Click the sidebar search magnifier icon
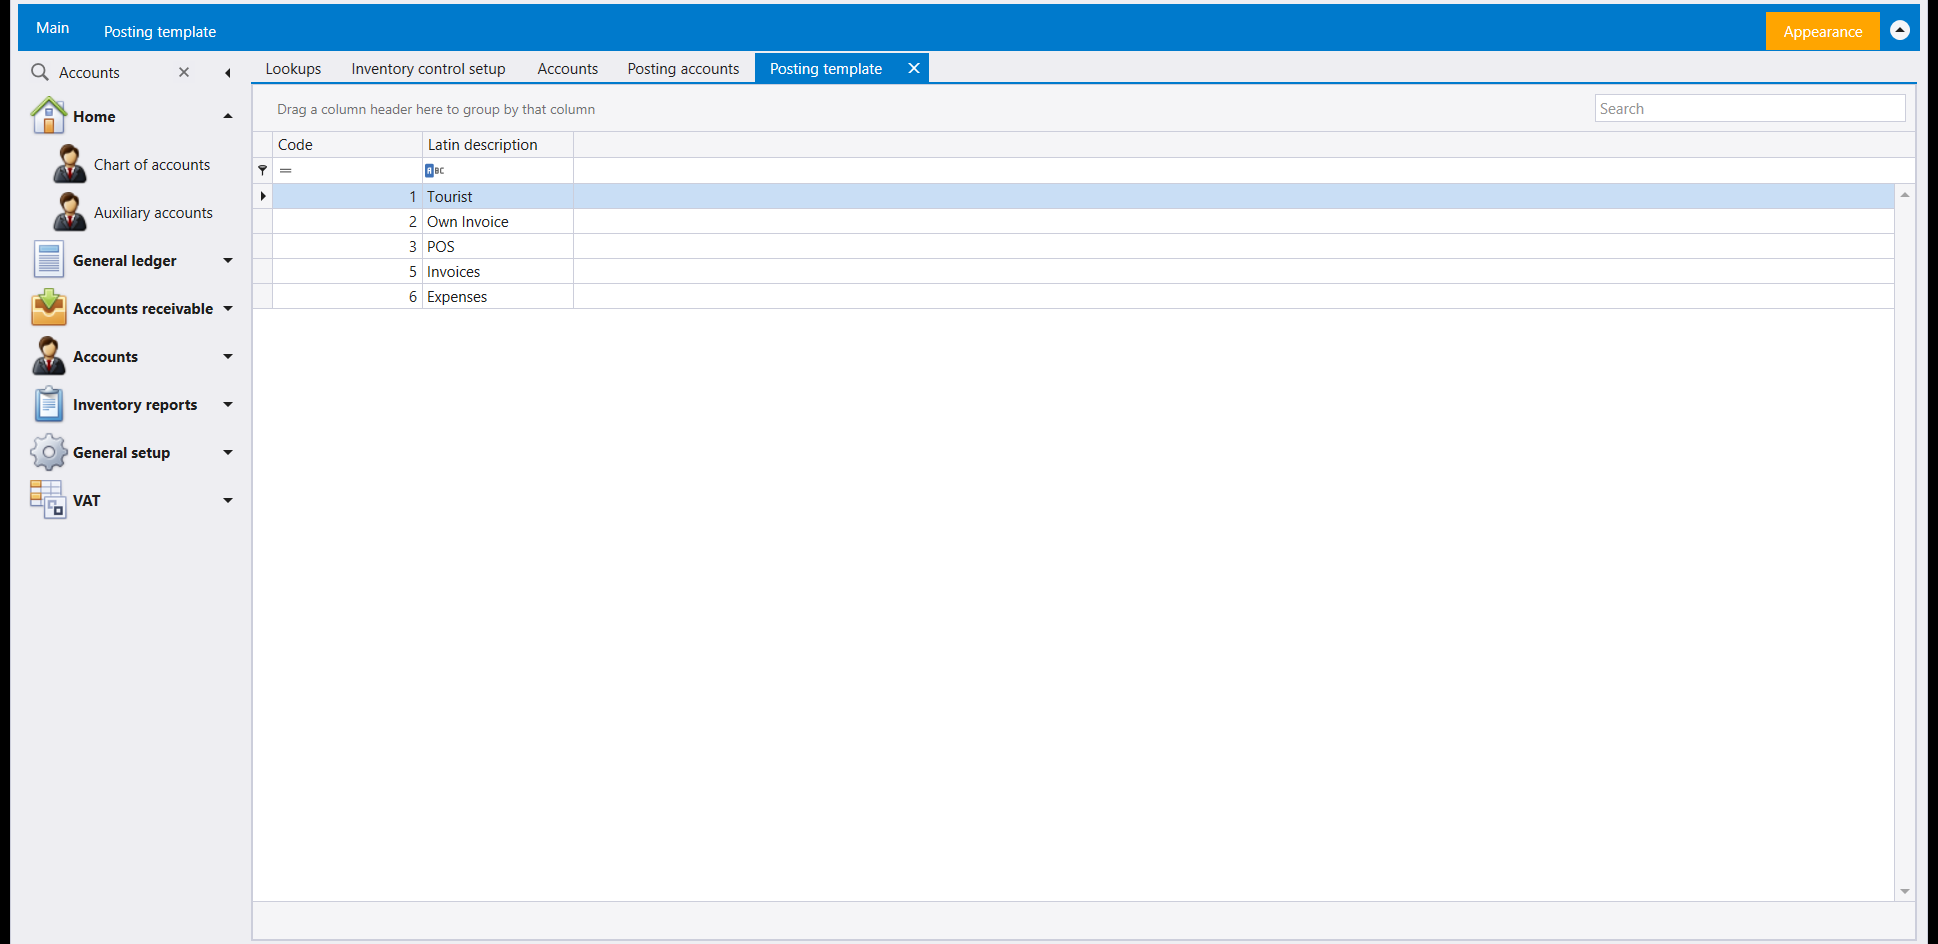The height and width of the screenshot is (944, 1938). (40, 72)
